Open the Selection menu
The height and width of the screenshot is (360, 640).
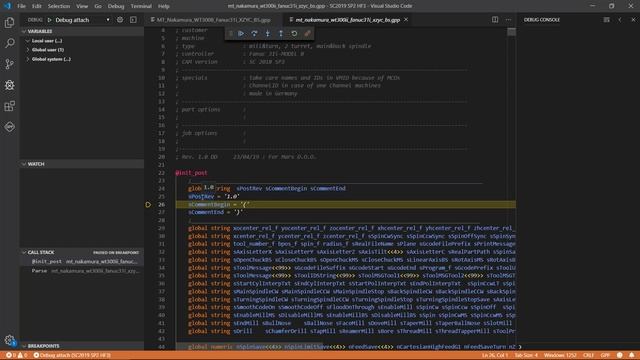[x=59, y=6]
